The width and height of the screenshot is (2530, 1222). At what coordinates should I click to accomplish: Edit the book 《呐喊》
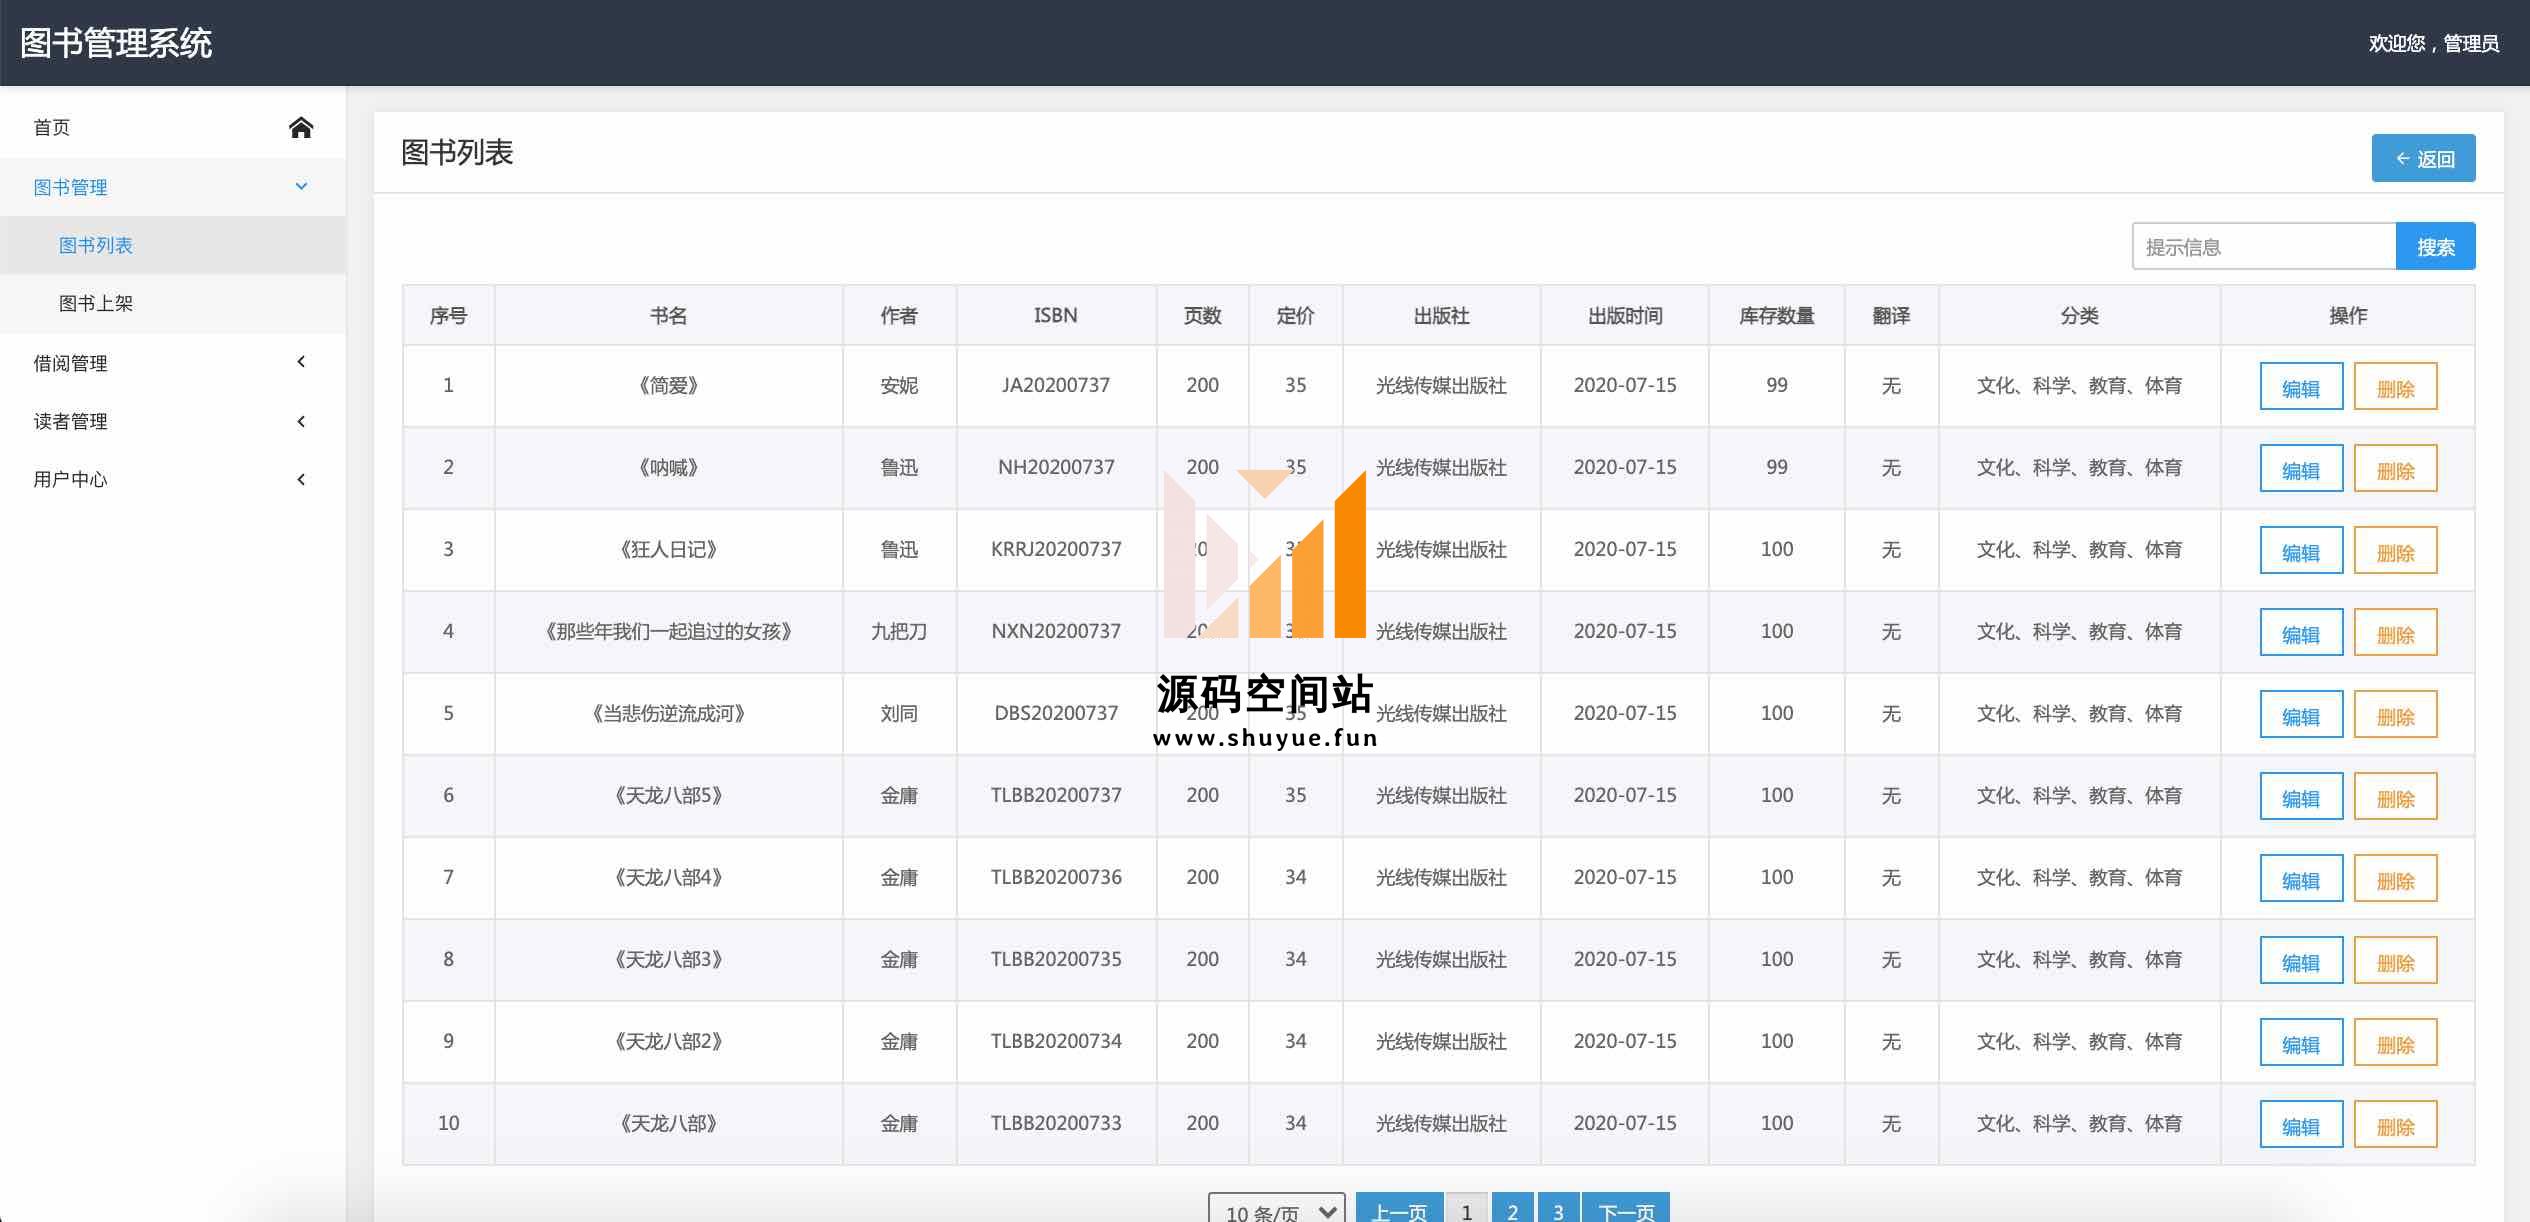click(2301, 468)
